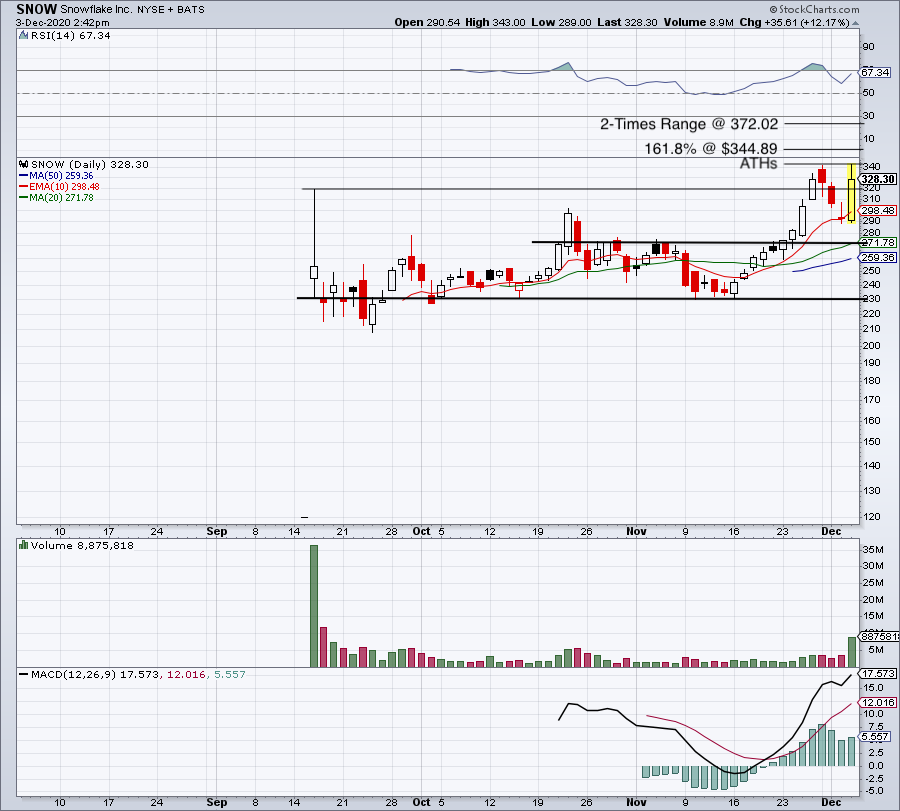Click the blue 259.36 MA price tag
Viewport: 900px width, 811px height.
pyautogui.click(x=878, y=258)
